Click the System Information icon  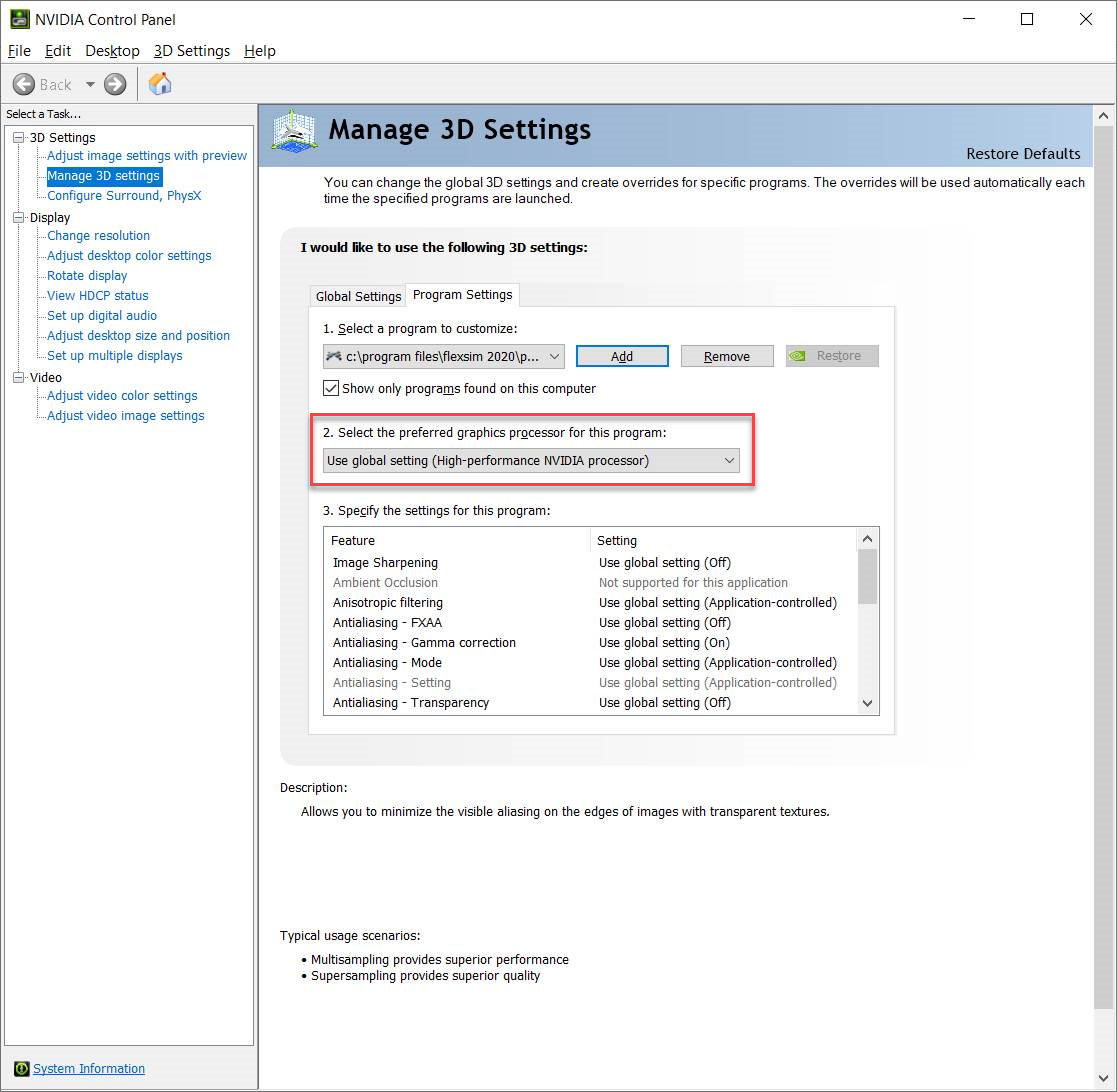click(x=21, y=1068)
